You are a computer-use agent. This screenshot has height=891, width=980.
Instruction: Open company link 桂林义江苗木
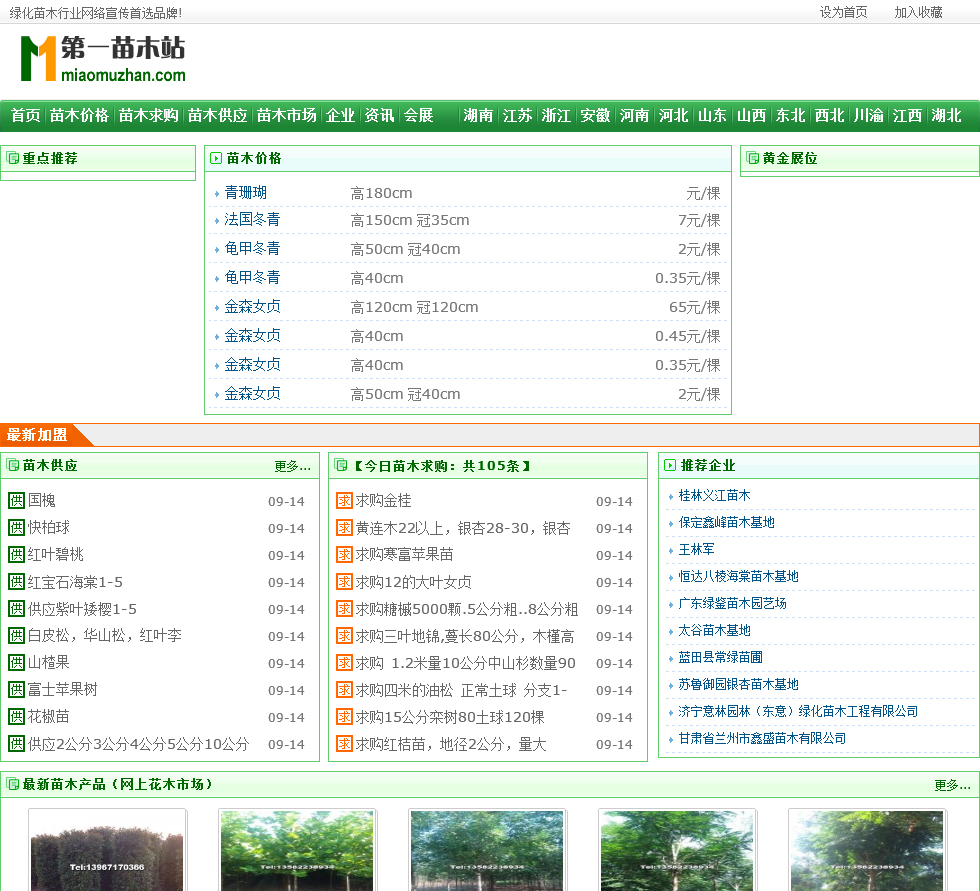point(714,495)
